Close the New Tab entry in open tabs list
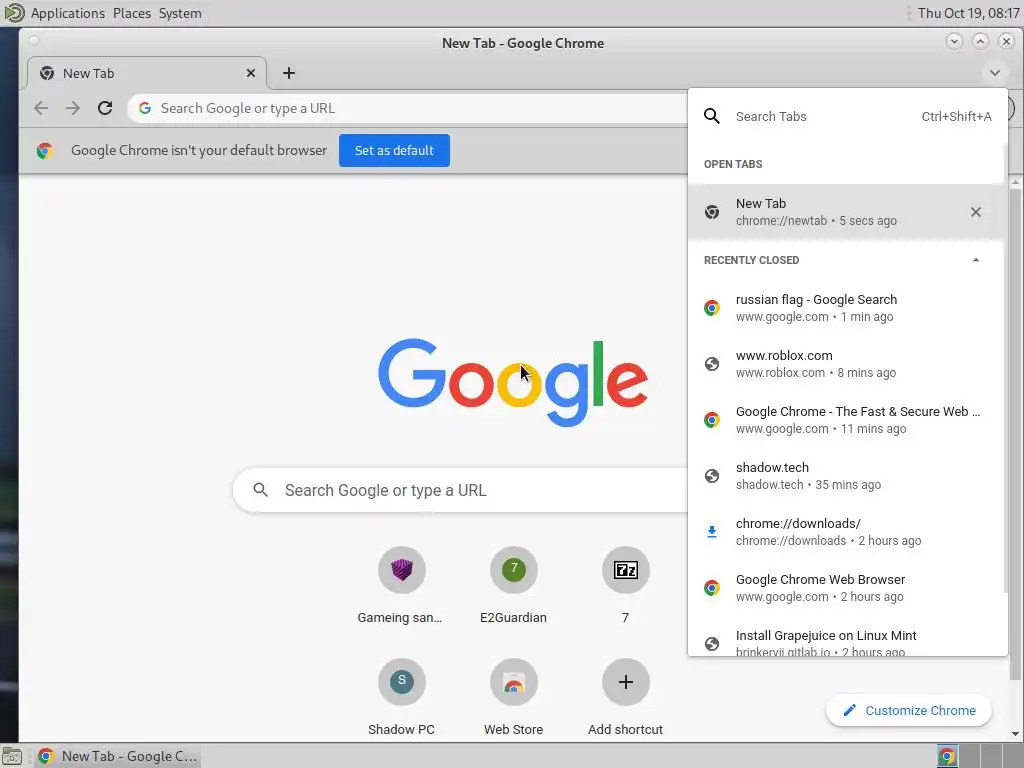This screenshot has width=1024, height=768. (x=976, y=212)
